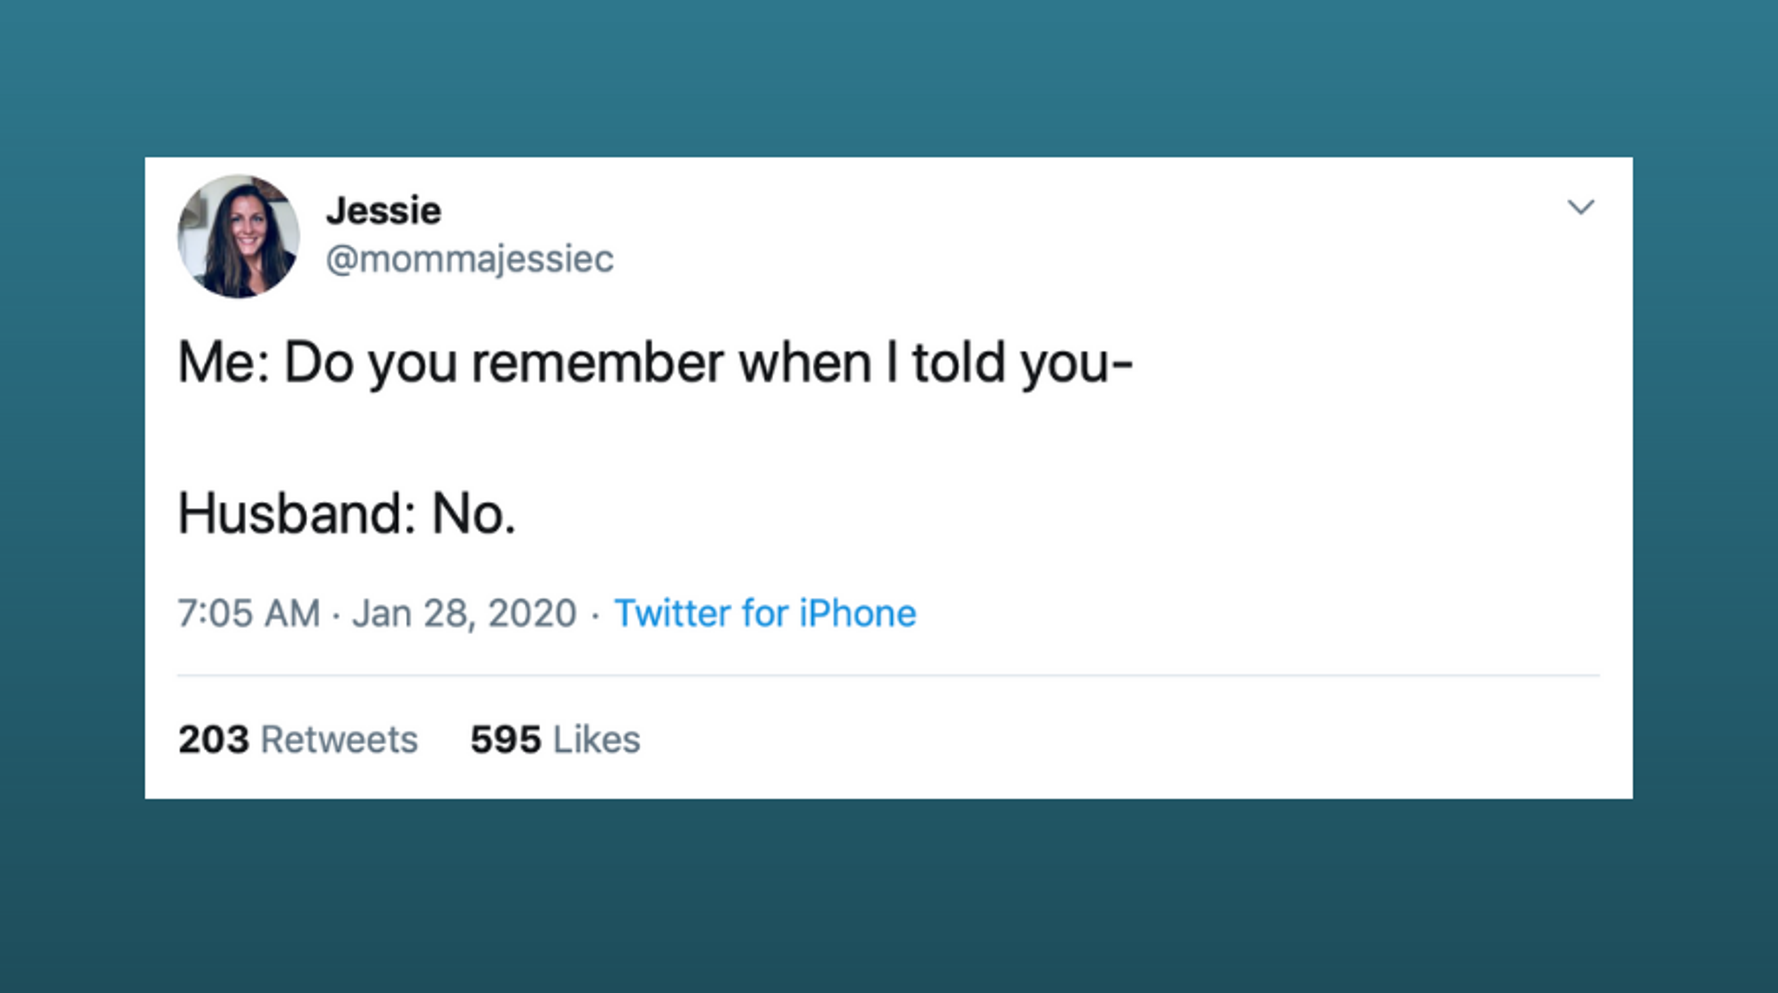Click the 7:05 AM timestamp
This screenshot has height=993, width=1778.
point(249,613)
